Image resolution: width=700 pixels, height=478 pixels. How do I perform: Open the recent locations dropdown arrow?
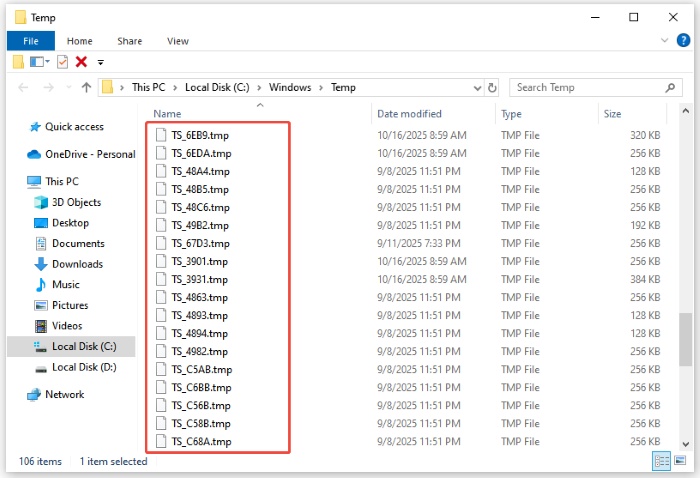68,87
